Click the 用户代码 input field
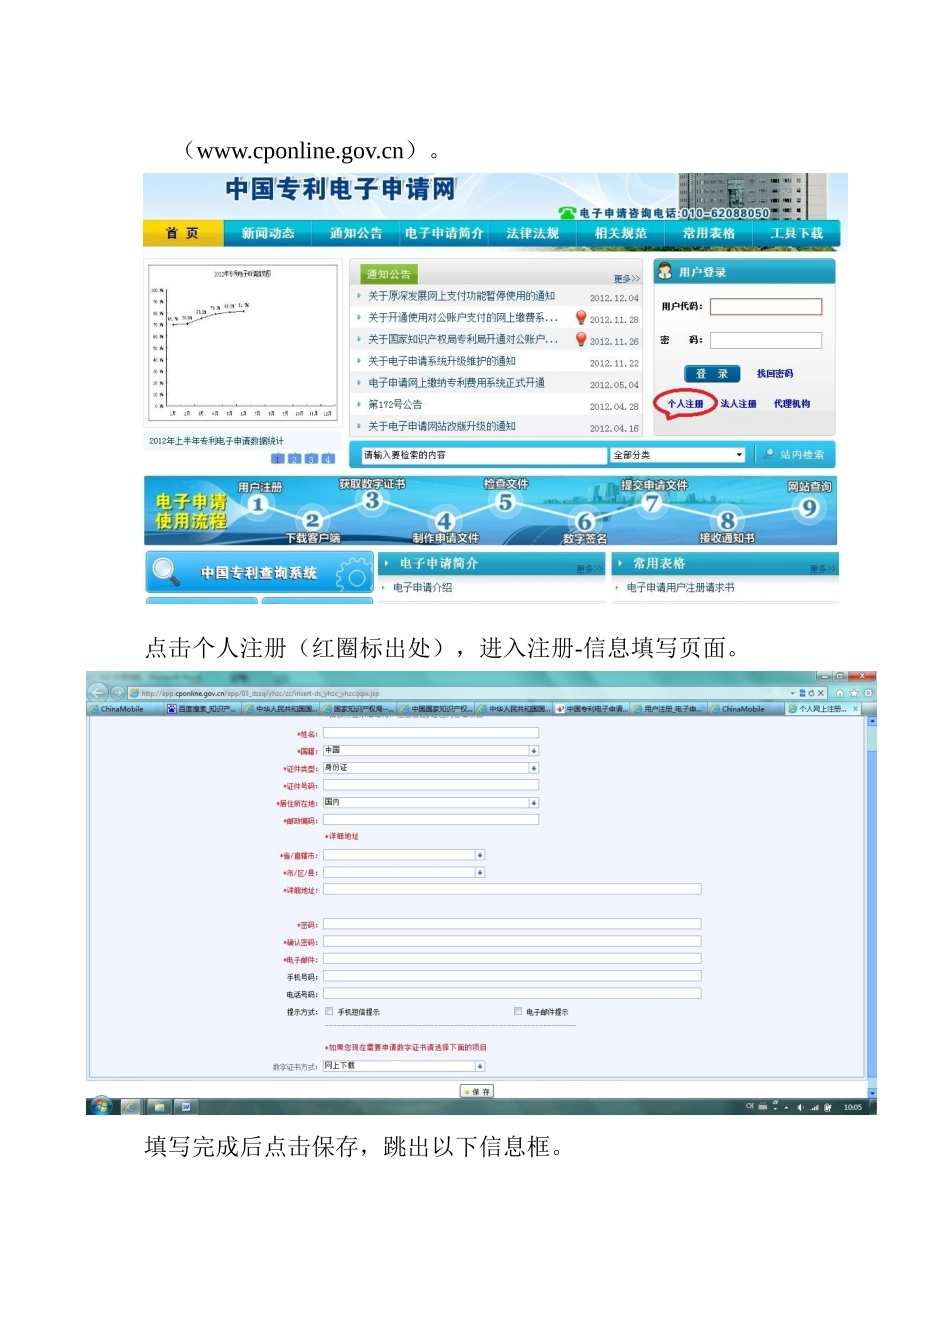This screenshot has width=950, height=1344. coord(766,307)
